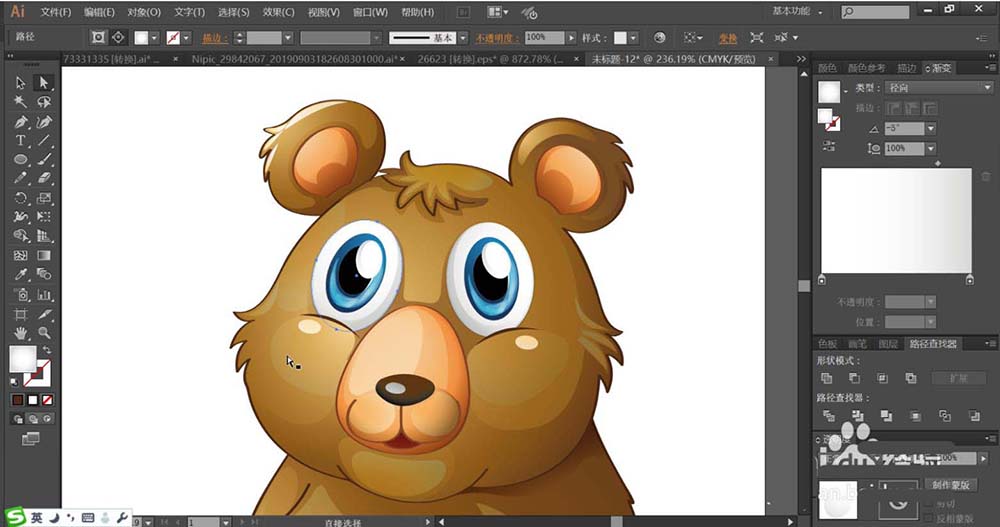Open the 对象(O) menu

point(144,12)
